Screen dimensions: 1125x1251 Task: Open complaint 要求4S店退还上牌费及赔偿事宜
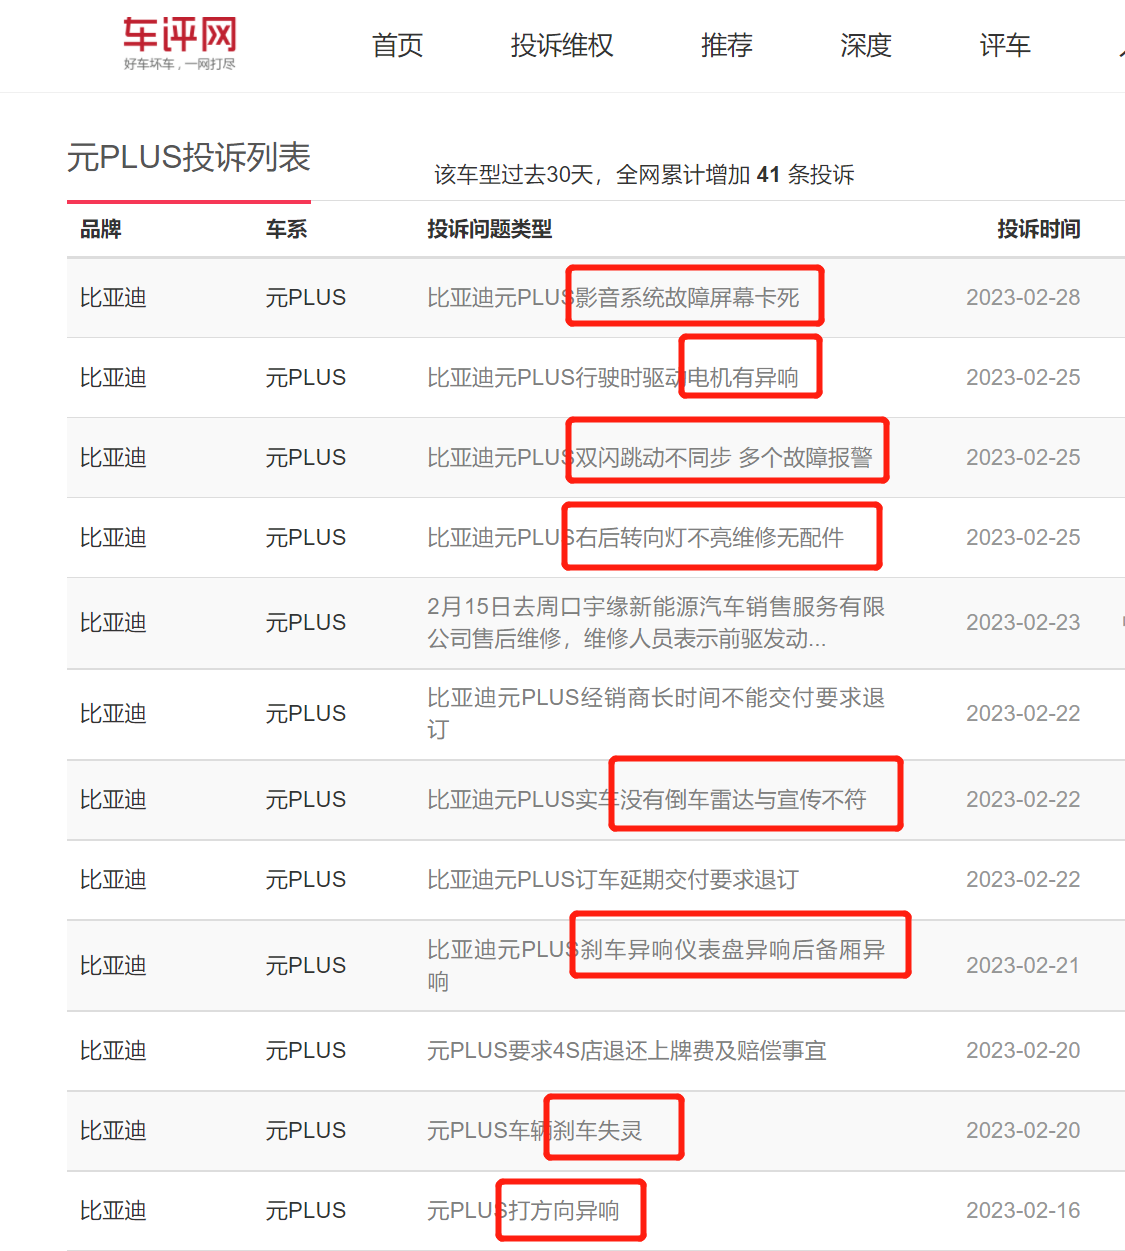point(627,1050)
